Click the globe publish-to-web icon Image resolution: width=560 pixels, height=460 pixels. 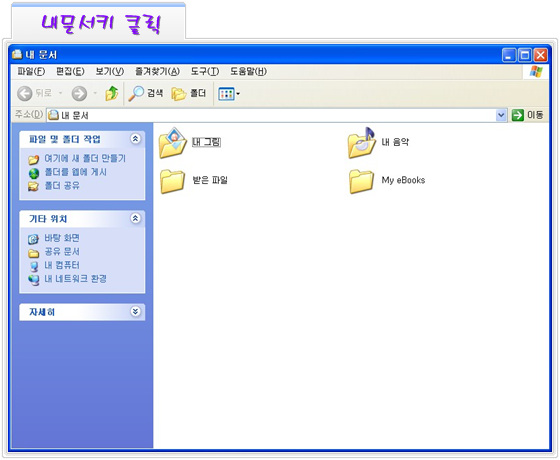click(34, 173)
